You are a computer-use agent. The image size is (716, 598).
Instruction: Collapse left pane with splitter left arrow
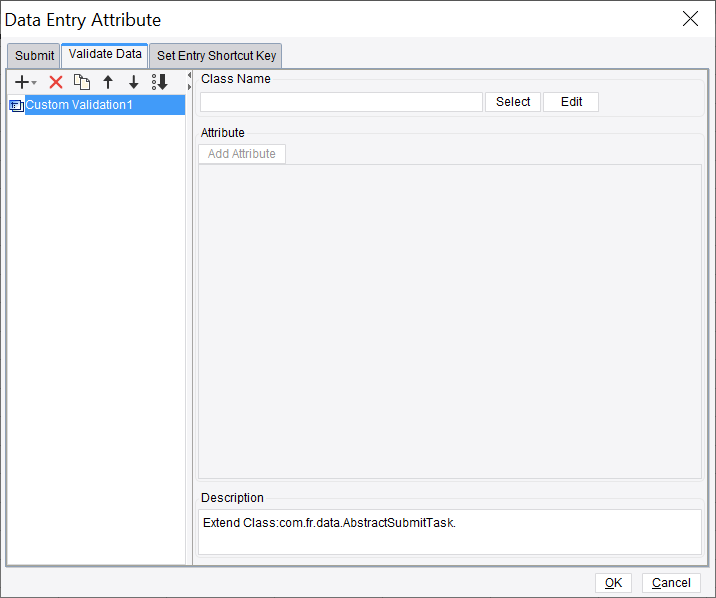189,75
